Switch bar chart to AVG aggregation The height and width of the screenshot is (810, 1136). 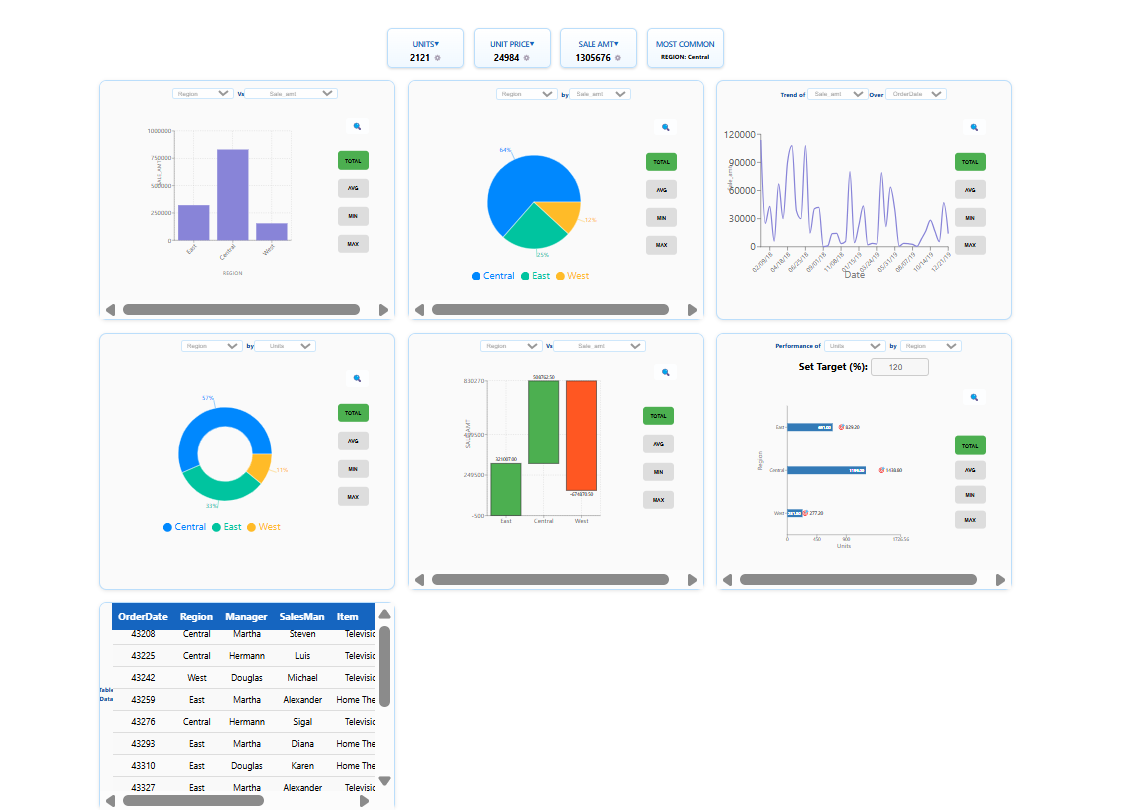coord(353,188)
